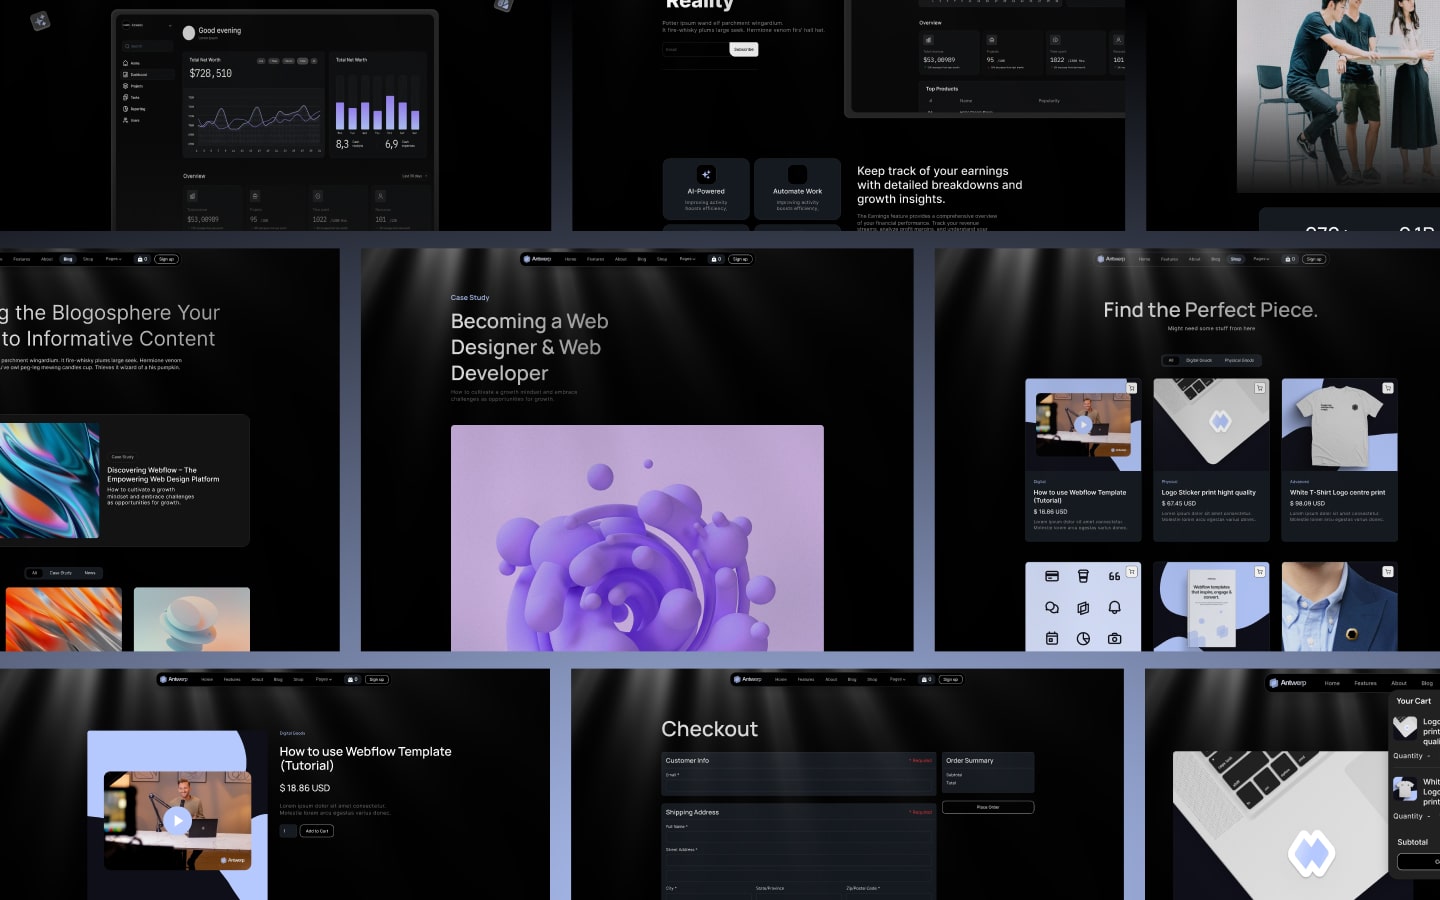Select Dashboard in the dashboard mockup sidebar
Viewport: 1440px width, 900px height.
[147, 75]
